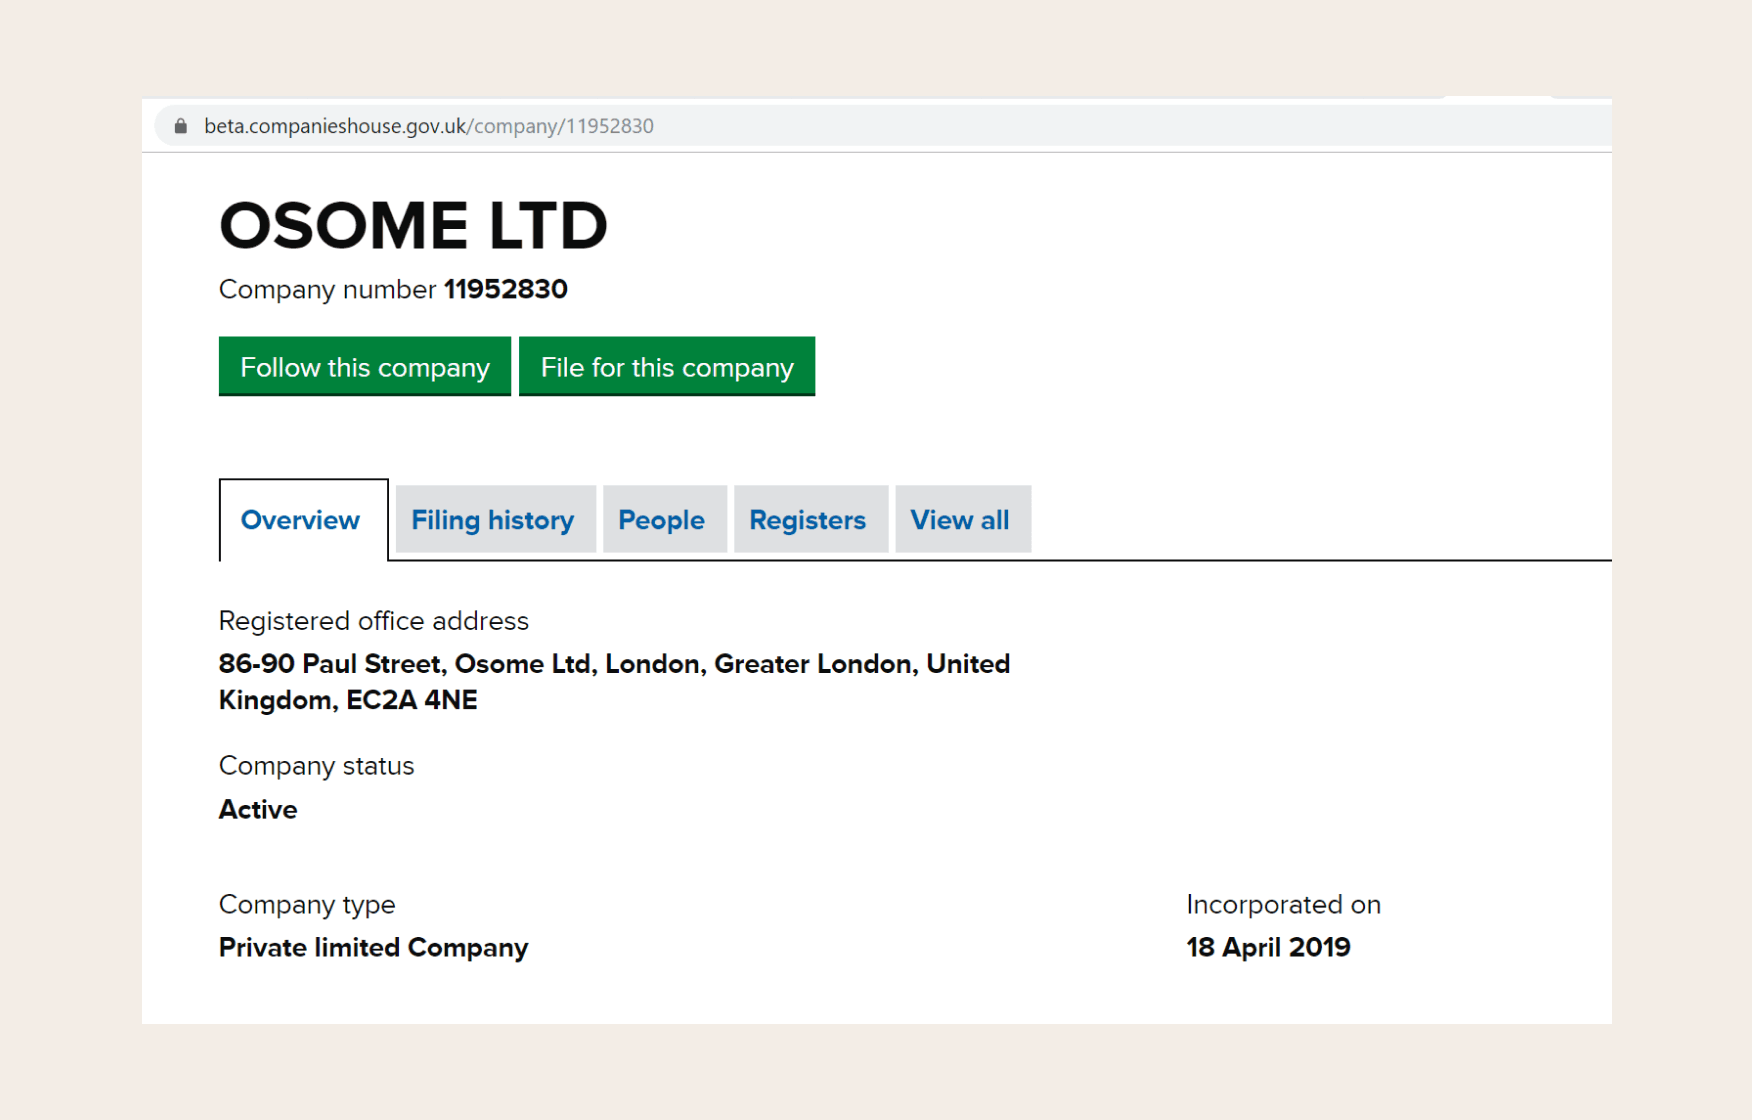The width and height of the screenshot is (1752, 1120).
Task: Switch to the Overview tab
Action: coord(300,520)
